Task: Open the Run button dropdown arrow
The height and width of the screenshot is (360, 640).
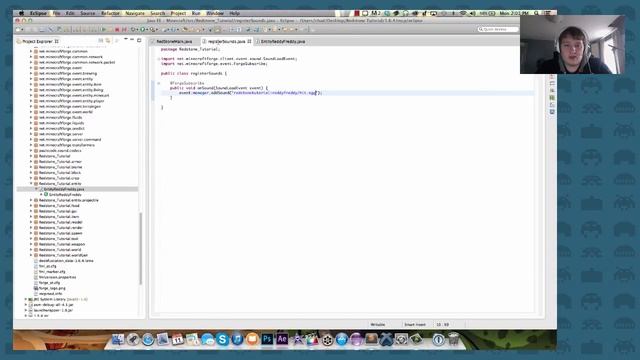Action: 147,29
